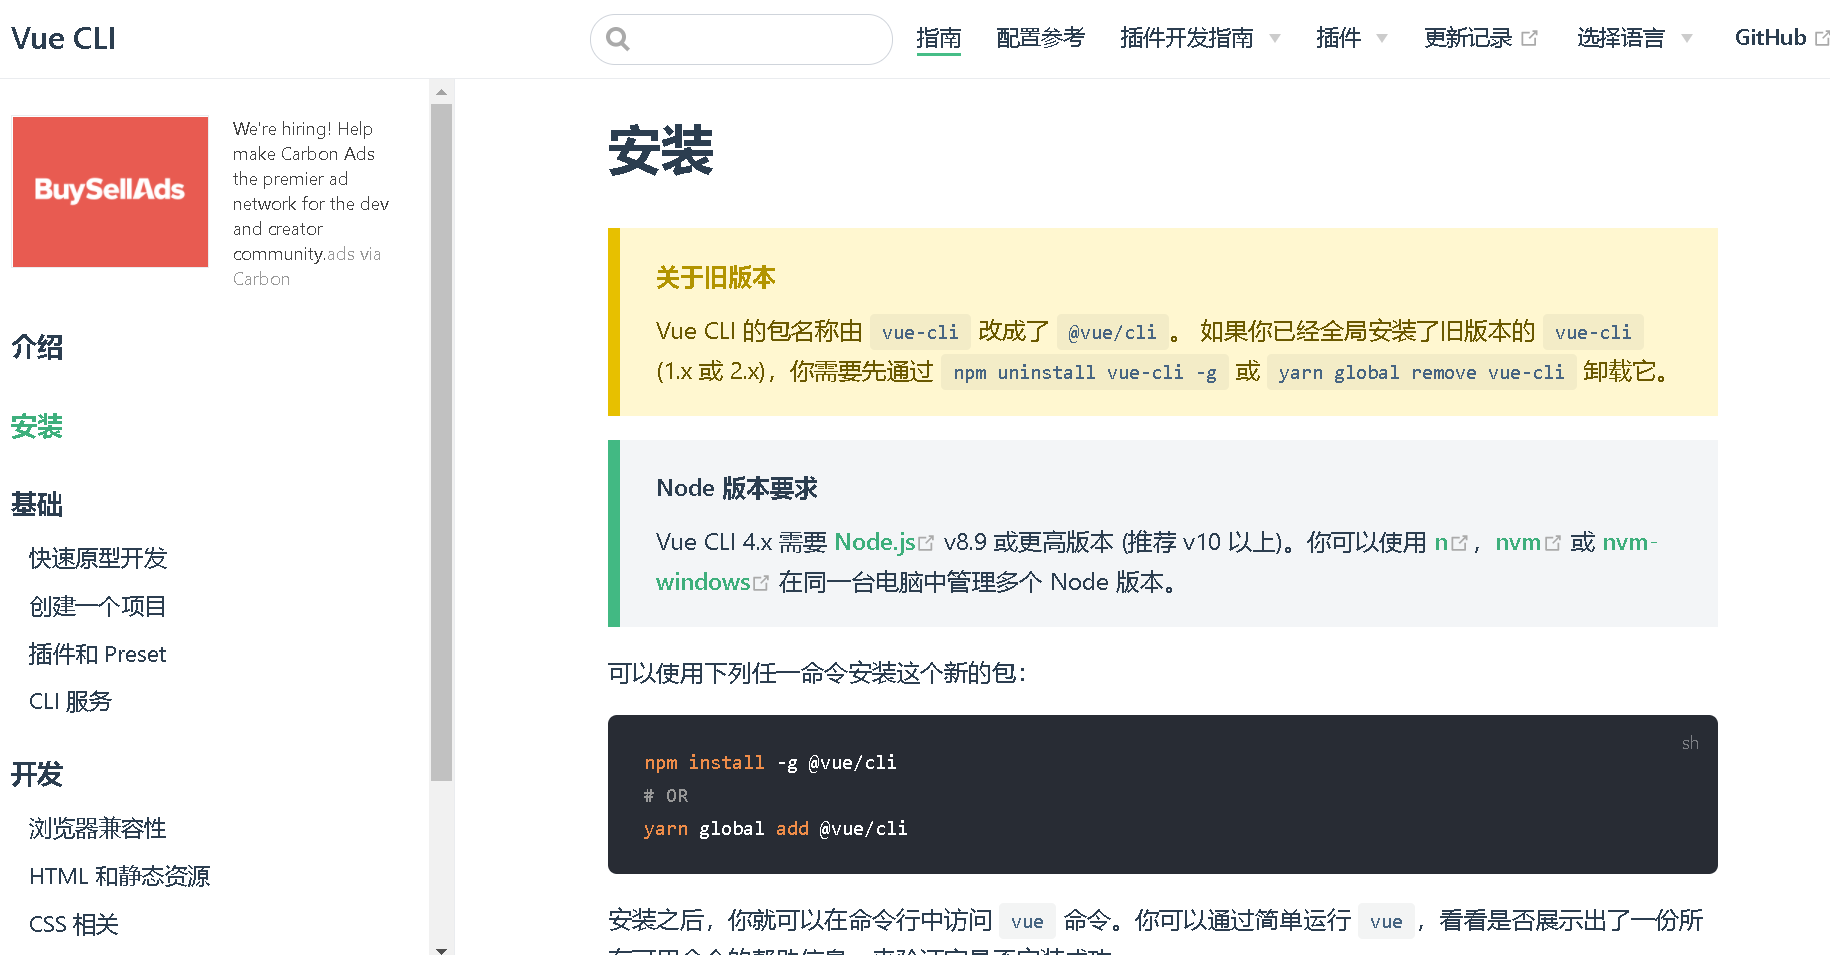Click the Node 版本要求 tip title
Screen dimensions: 1830x955
(x=737, y=488)
